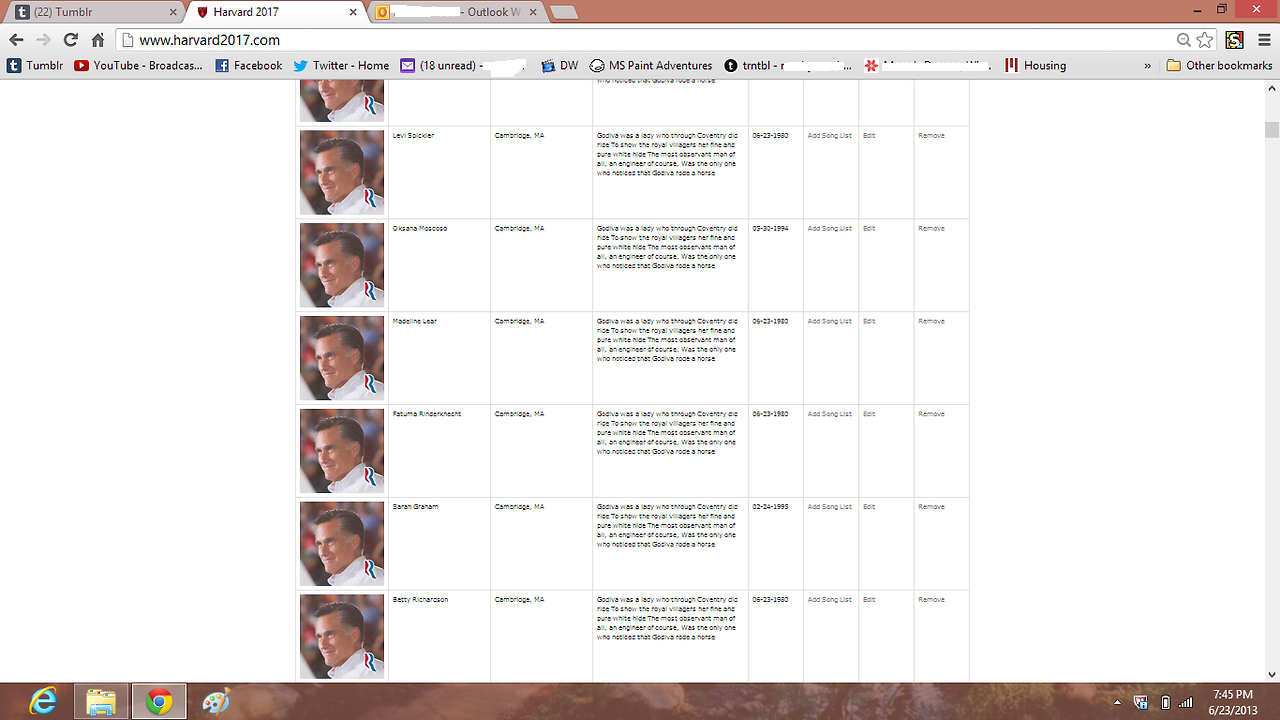Screen dimensions: 1280x720
Task: Open File Explorer from the taskbar
Action: click(100, 702)
